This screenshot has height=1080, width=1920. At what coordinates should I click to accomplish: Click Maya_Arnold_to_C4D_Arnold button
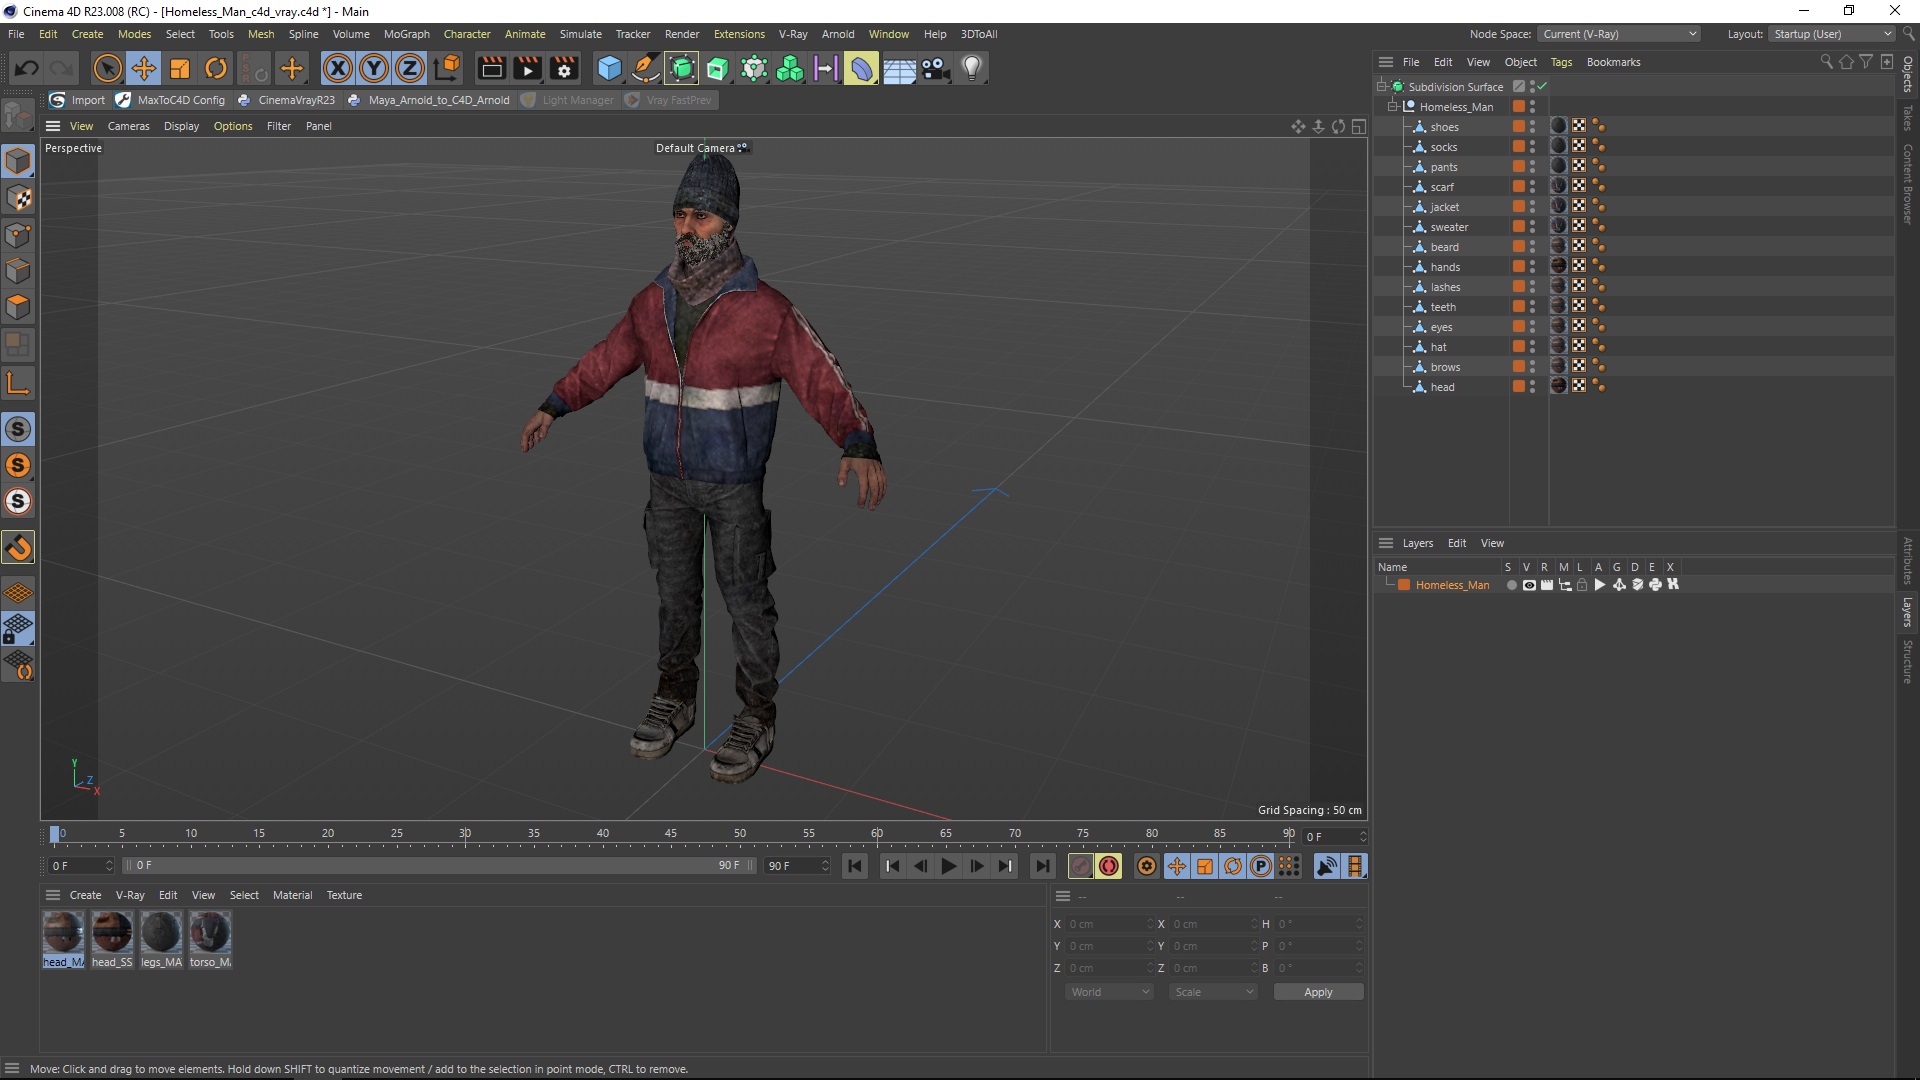pyautogui.click(x=429, y=100)
